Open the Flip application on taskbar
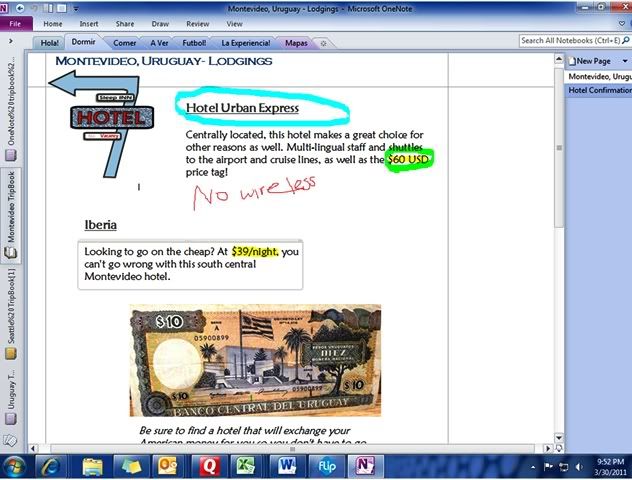 pos(326,467)
